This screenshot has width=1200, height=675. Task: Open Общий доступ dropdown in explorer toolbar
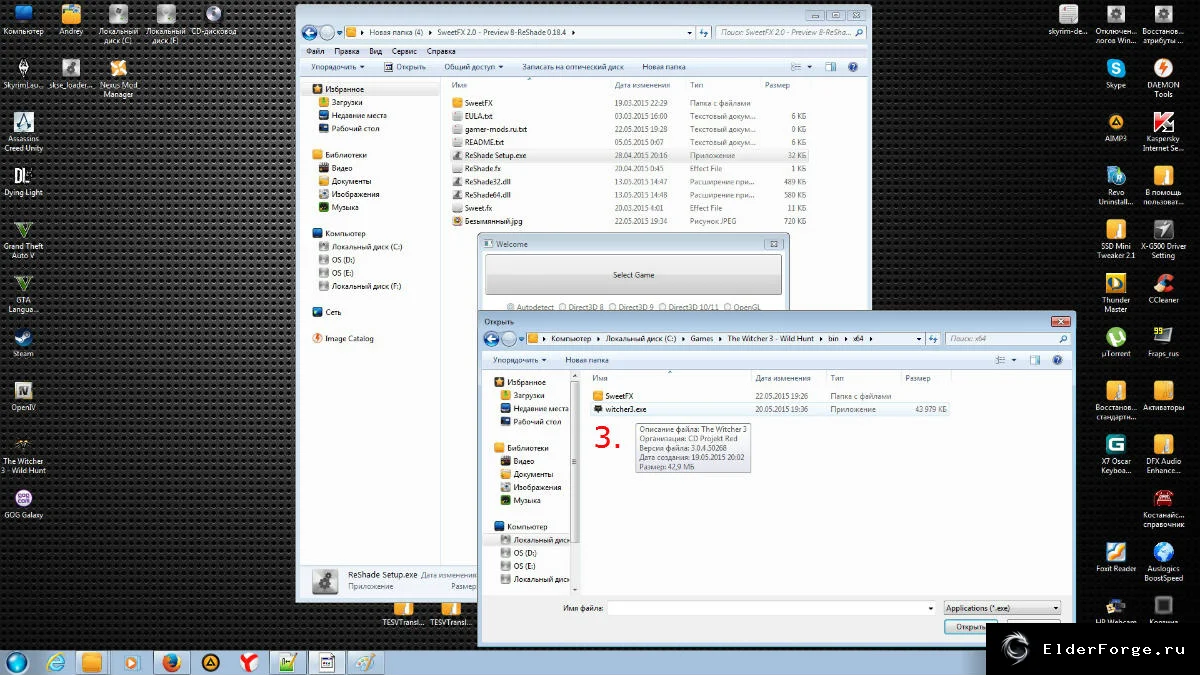[474, 67]
